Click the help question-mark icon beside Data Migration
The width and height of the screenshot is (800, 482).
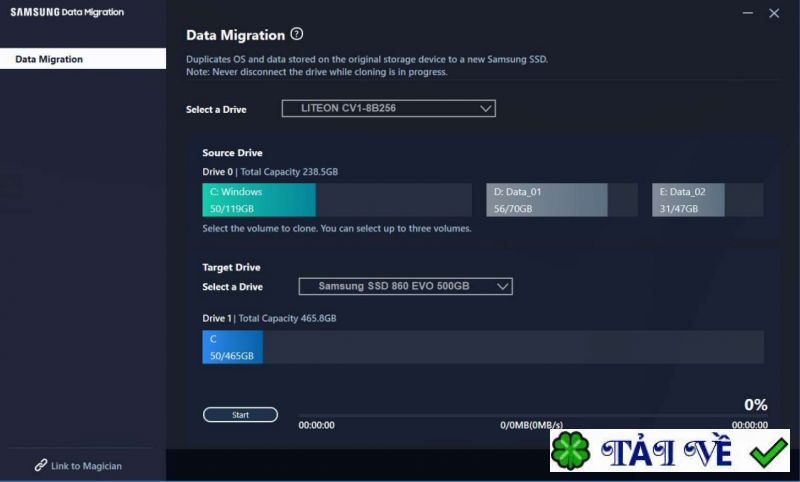pyautogui.click(x=296, y=34)
